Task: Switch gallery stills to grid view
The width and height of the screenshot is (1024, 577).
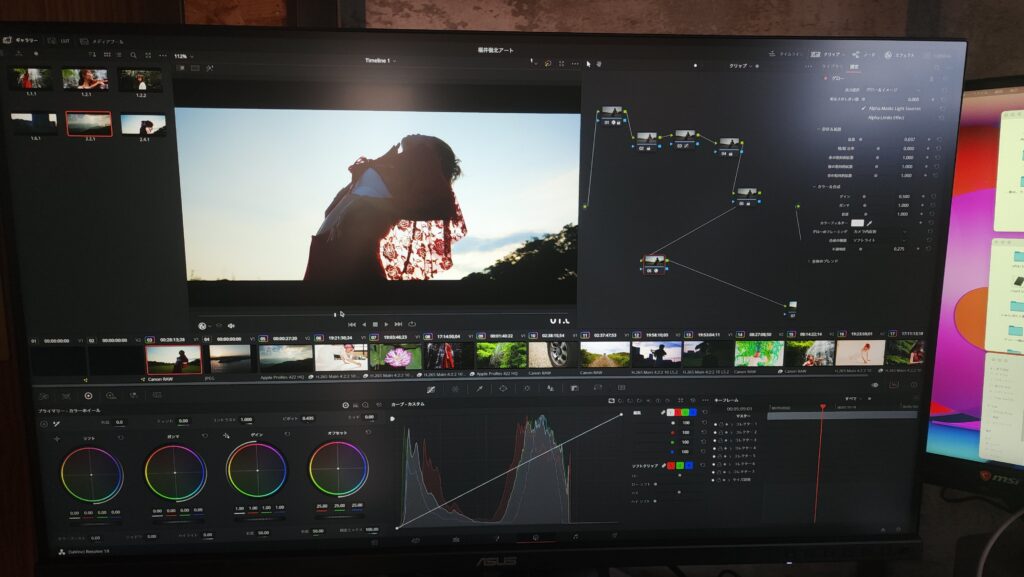Action: pyautogui.click(x=107, y=55)
